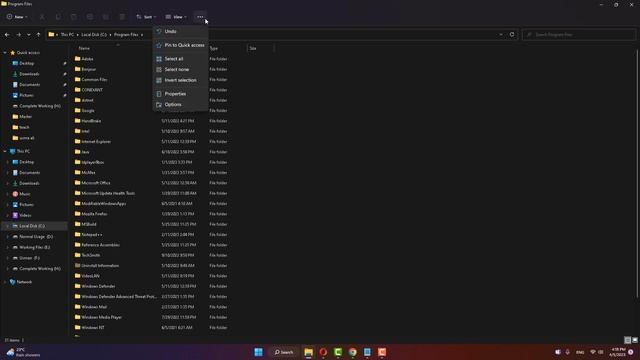Click the Google folder icon

(78, 110)
